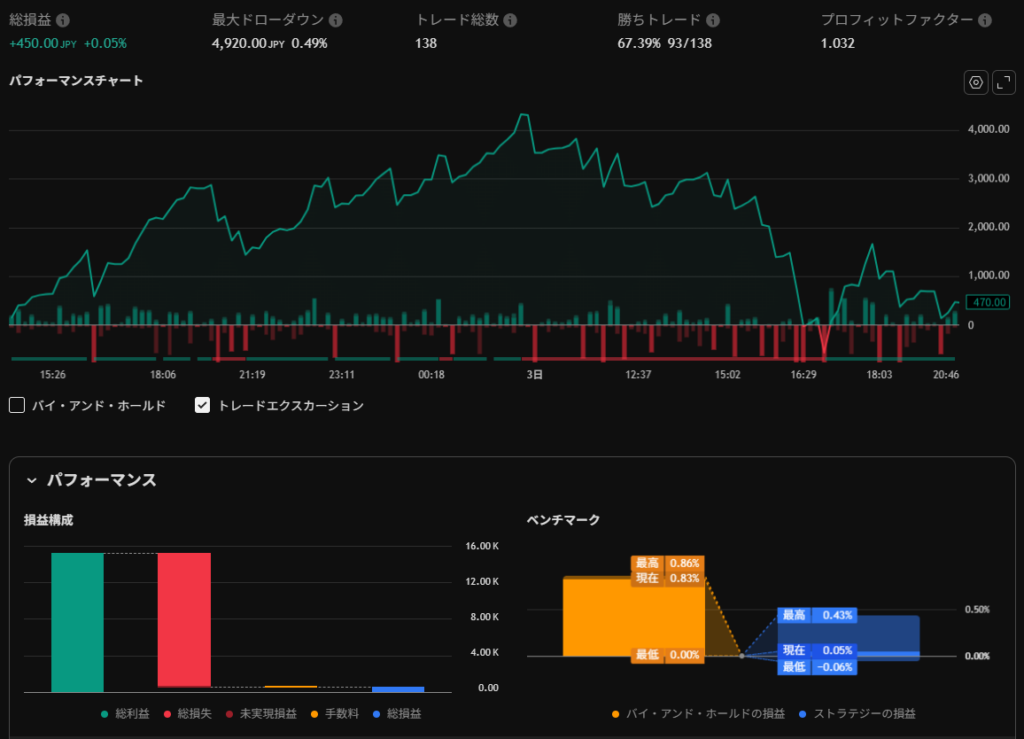Toggle the 未実現損益 legend entry
The height and width of the screenshot is (739, 1024).
coord(262,714)
